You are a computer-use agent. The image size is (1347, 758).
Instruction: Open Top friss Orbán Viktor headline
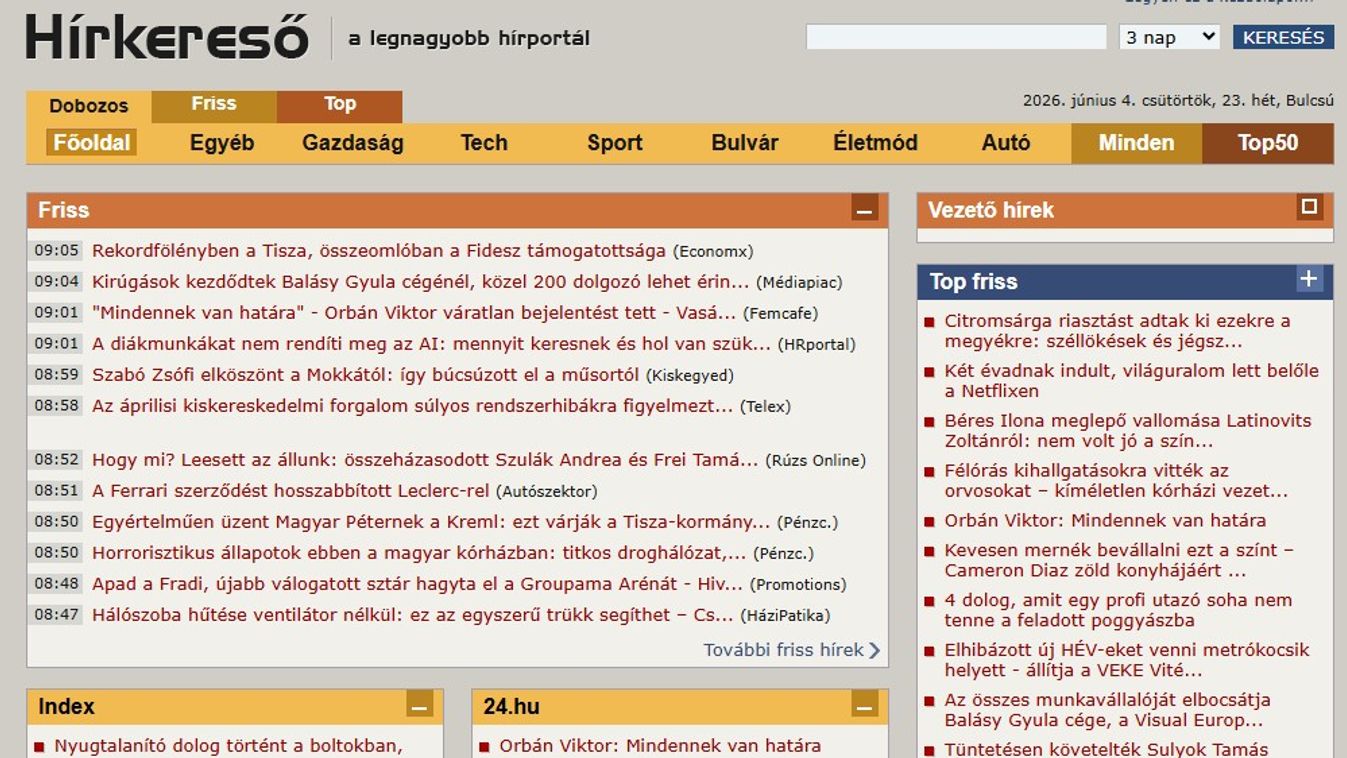coord(1105,521)
